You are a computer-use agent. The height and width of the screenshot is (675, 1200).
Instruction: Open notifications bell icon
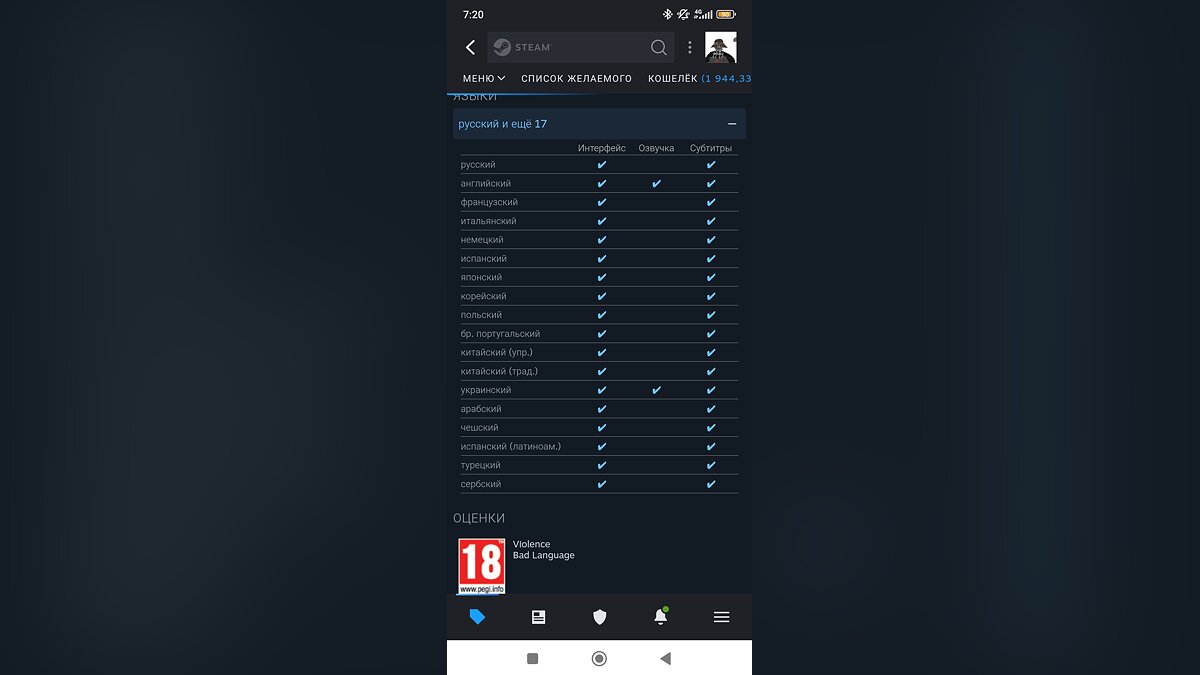click(660, 617)
